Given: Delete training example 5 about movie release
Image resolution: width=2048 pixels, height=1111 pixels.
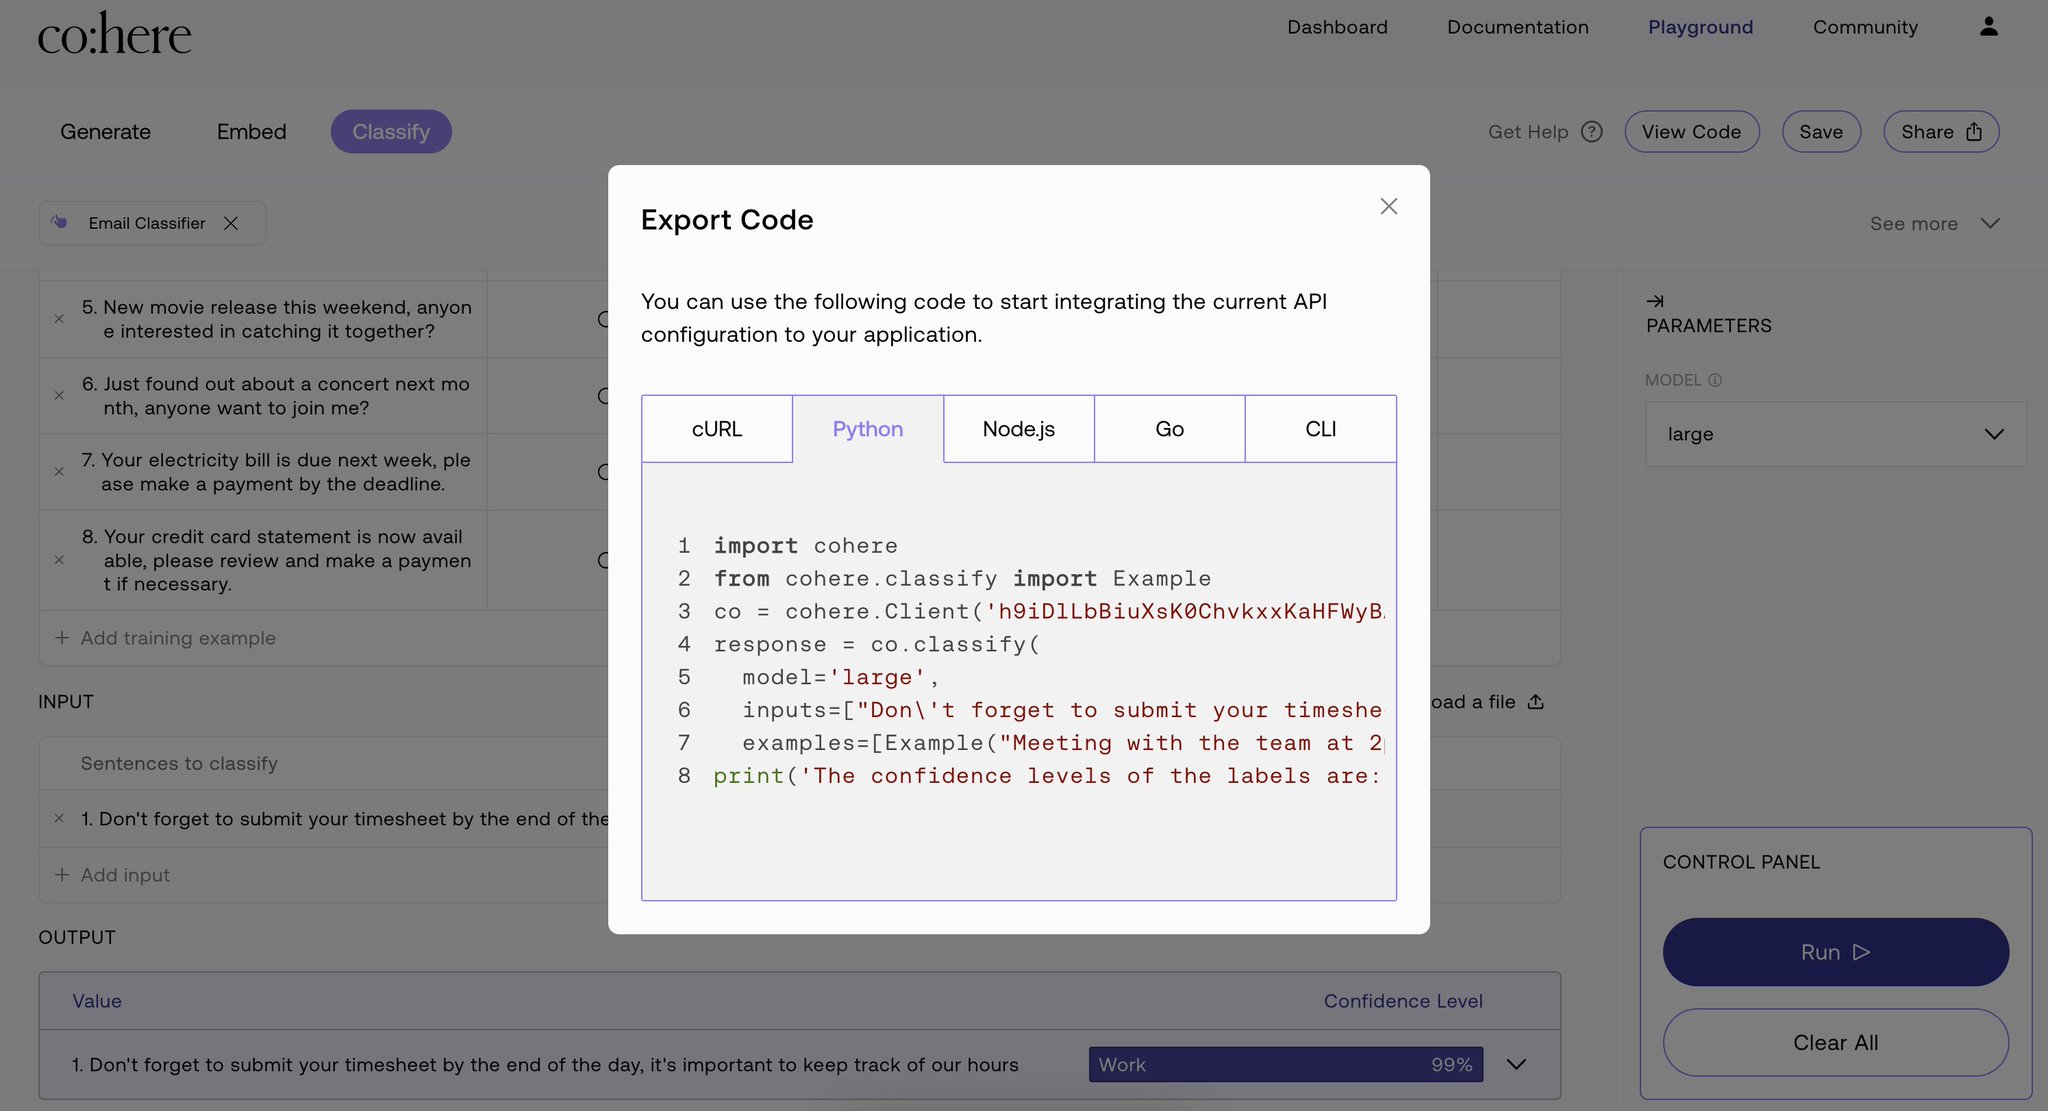Looking at the screenshot, I should tap(59, 319).
